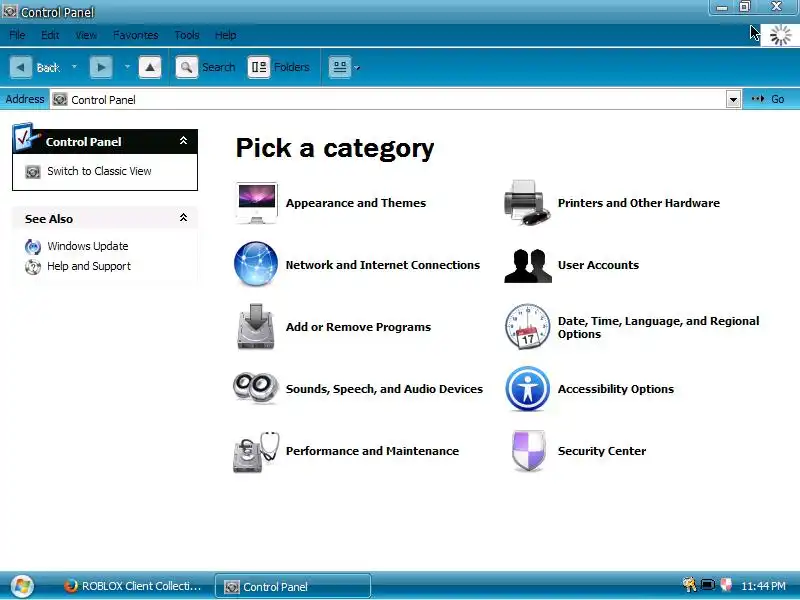This screenshot has height=600, width=800.
Task: Click the Switch to Classic View icon
Action: [33, 171]
